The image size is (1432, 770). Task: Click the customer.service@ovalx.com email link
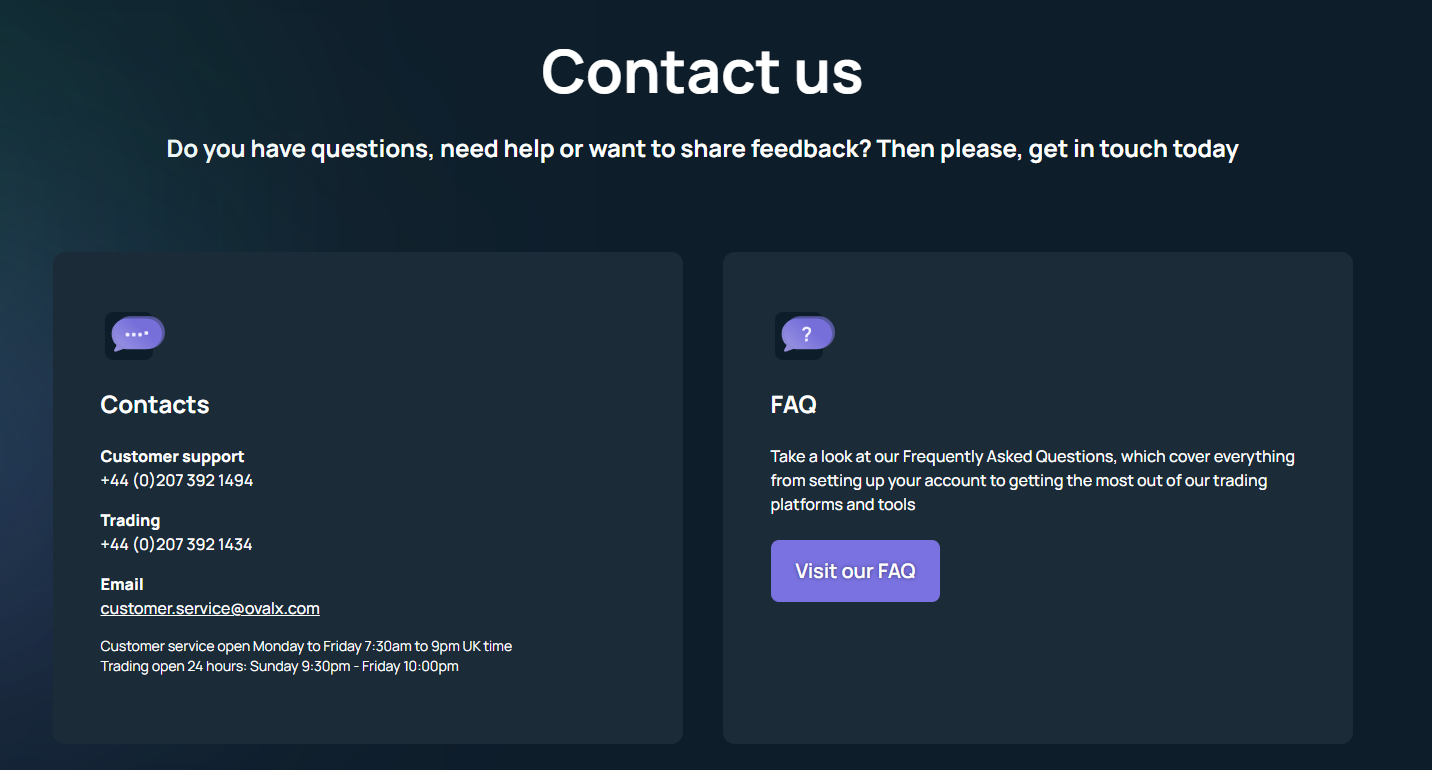(210, 608)
